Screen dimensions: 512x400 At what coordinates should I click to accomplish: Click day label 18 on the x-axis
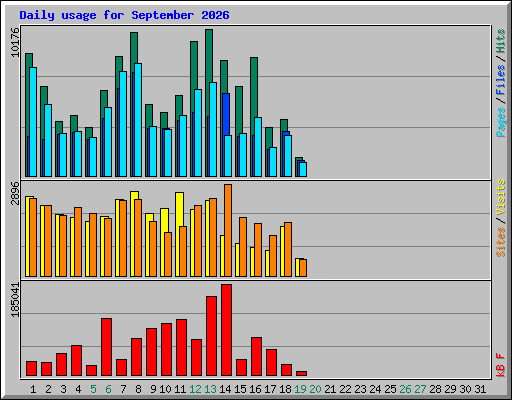(285, 389)
